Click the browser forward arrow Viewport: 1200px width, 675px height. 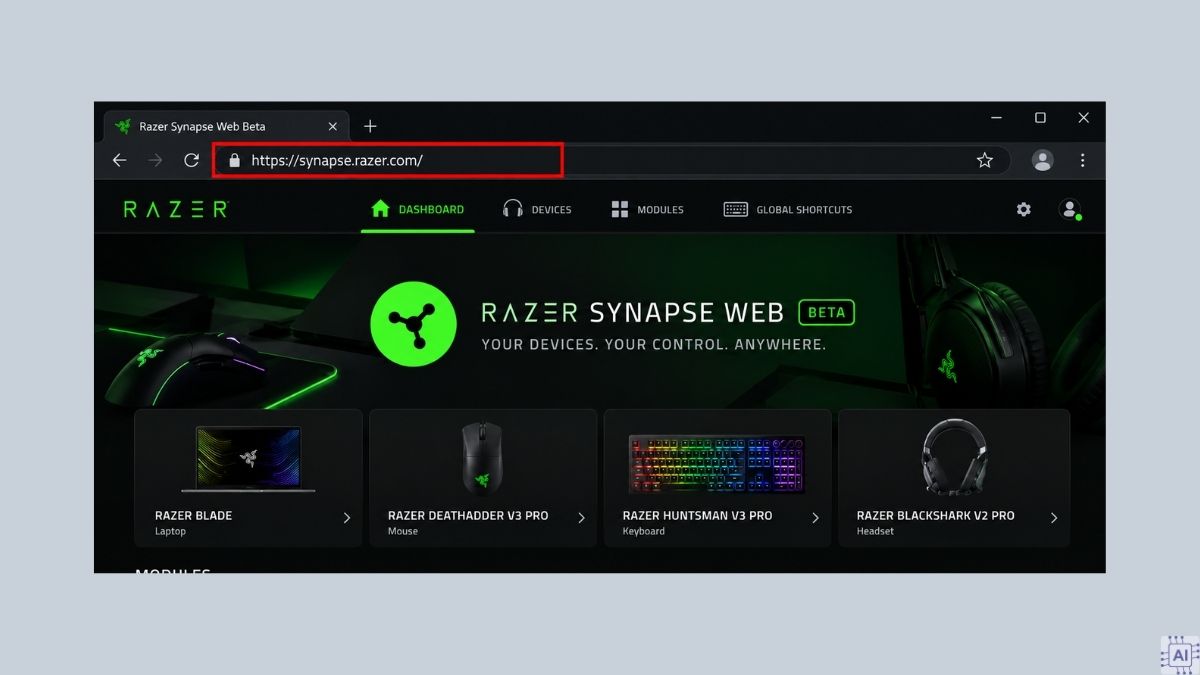155,160
